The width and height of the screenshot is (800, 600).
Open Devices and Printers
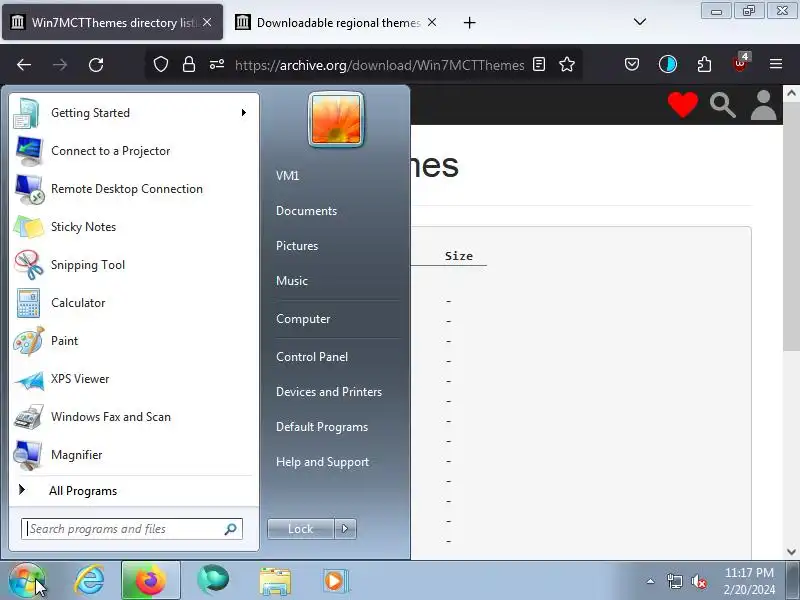329,392
